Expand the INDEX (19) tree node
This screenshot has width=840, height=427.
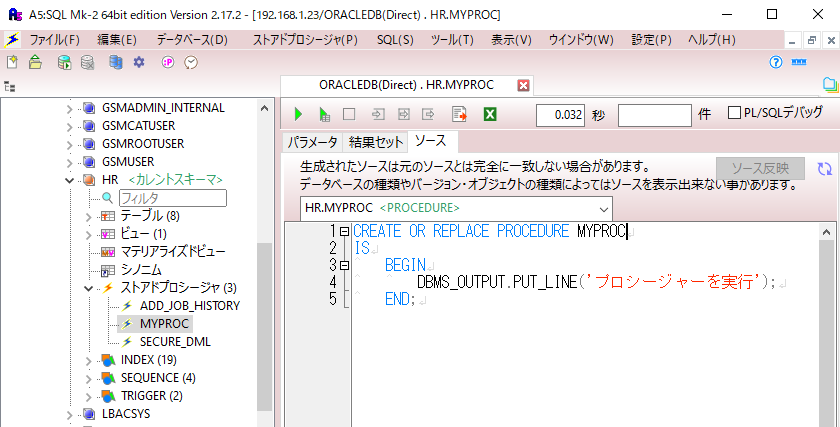click(x=88, y=360)
